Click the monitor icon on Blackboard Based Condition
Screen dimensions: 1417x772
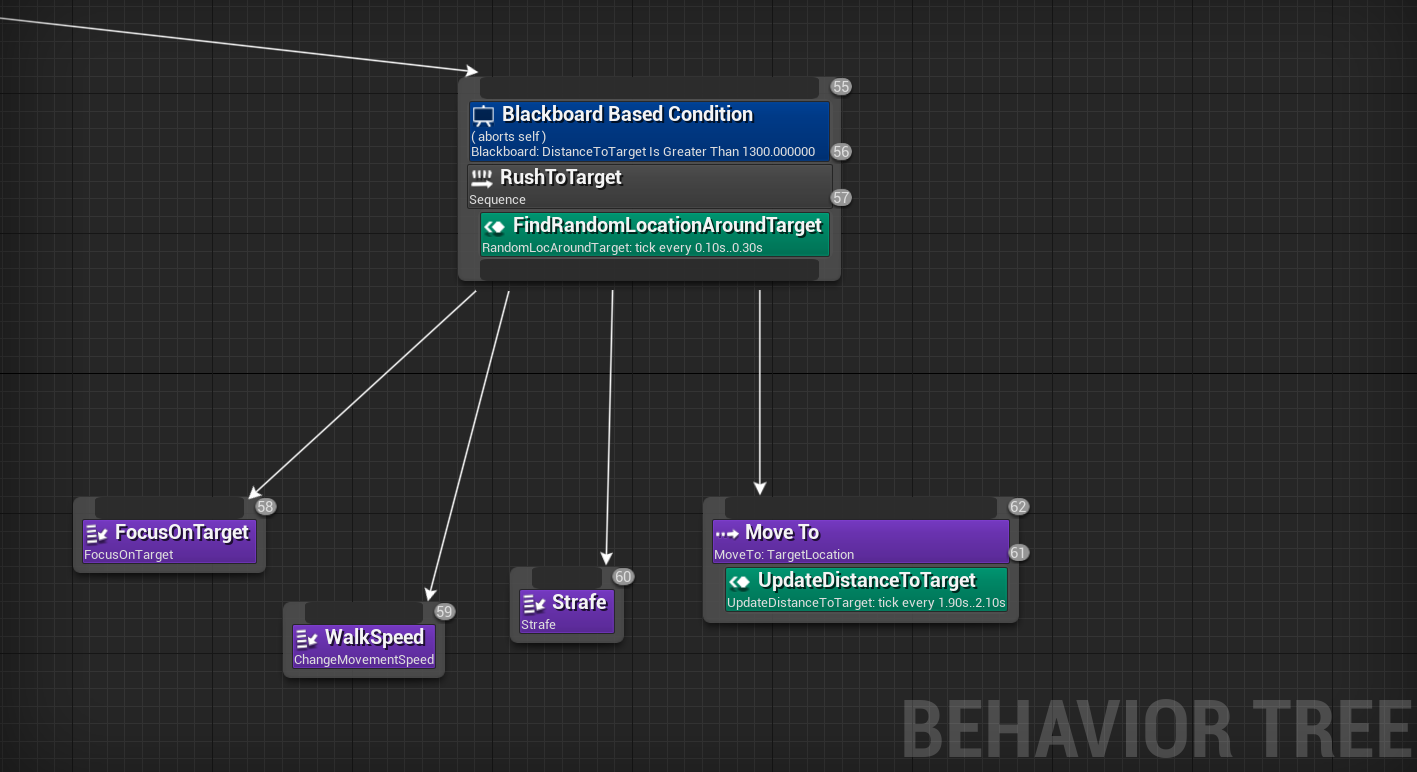483,114
